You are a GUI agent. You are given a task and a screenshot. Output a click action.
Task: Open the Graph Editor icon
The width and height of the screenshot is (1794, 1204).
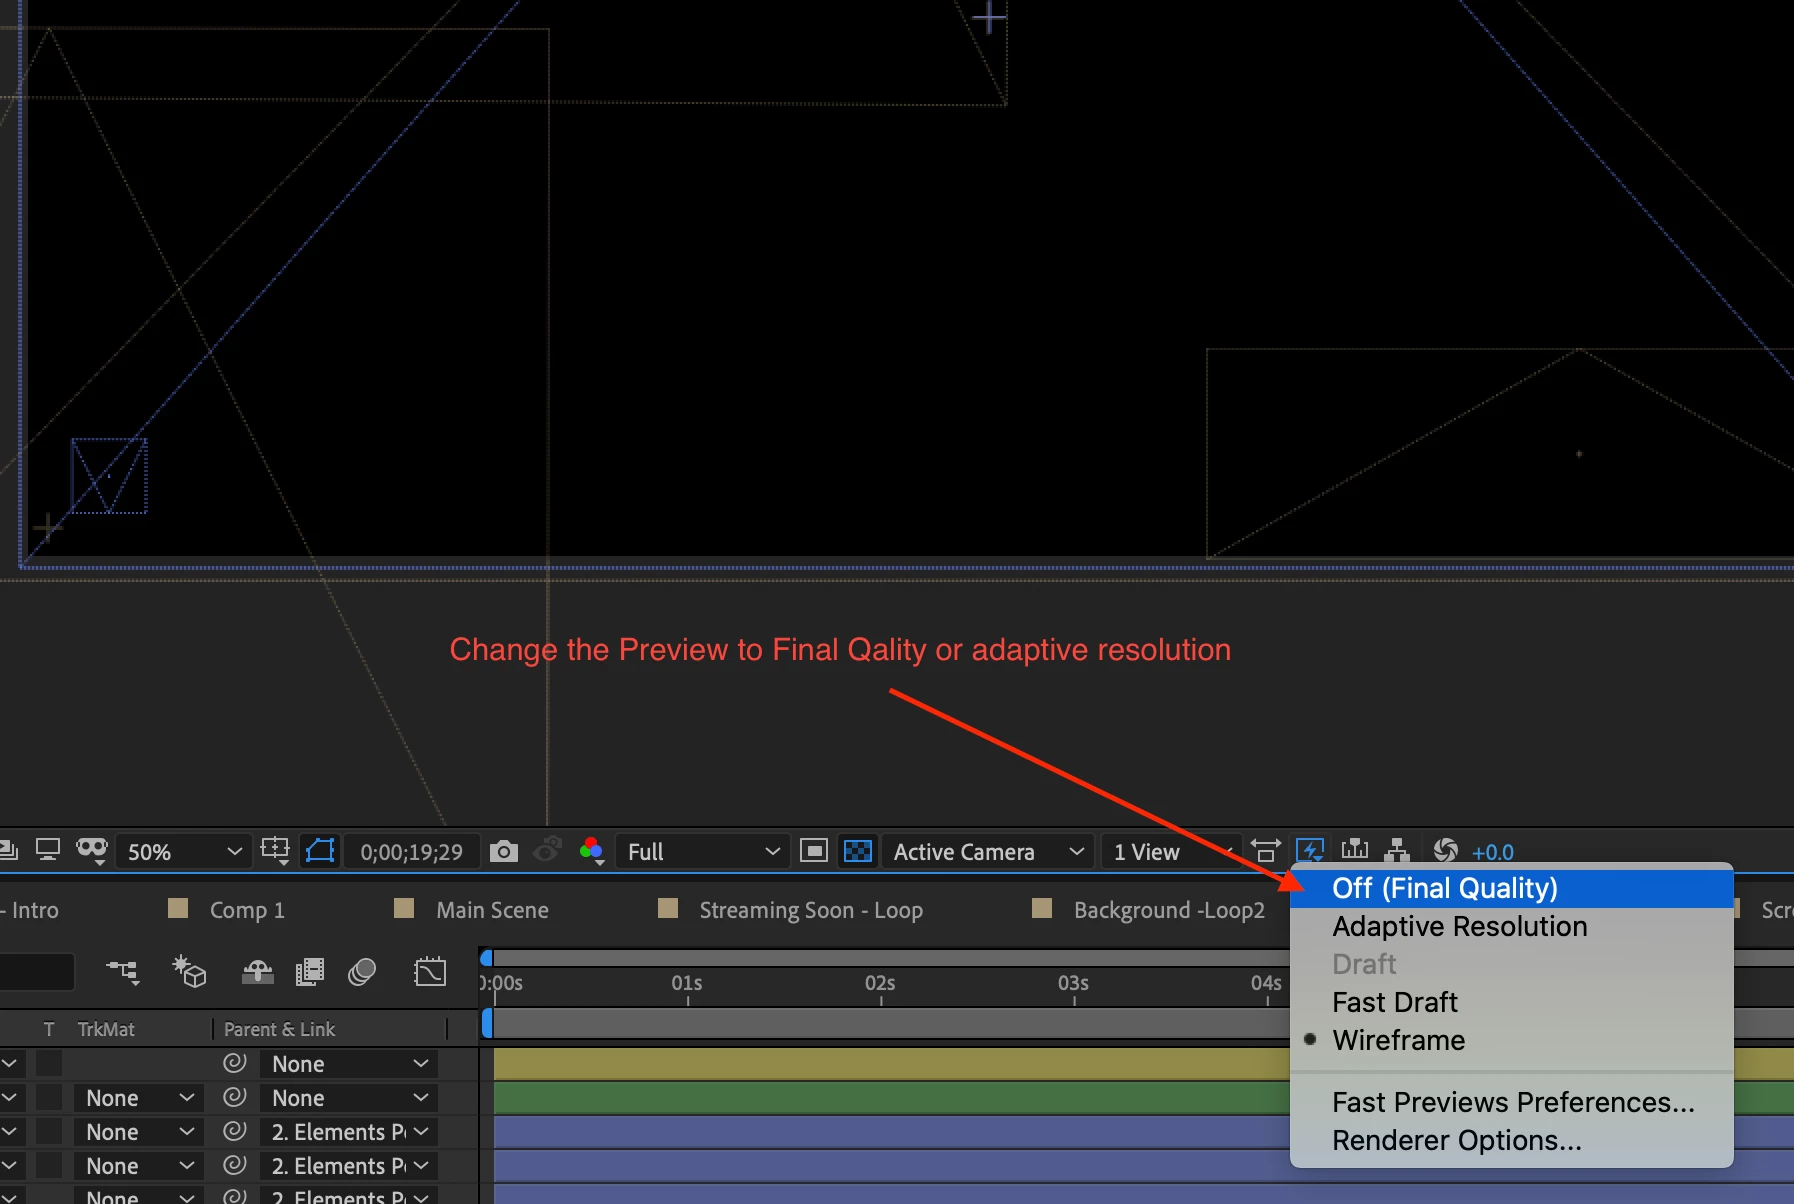pos(430,971)
